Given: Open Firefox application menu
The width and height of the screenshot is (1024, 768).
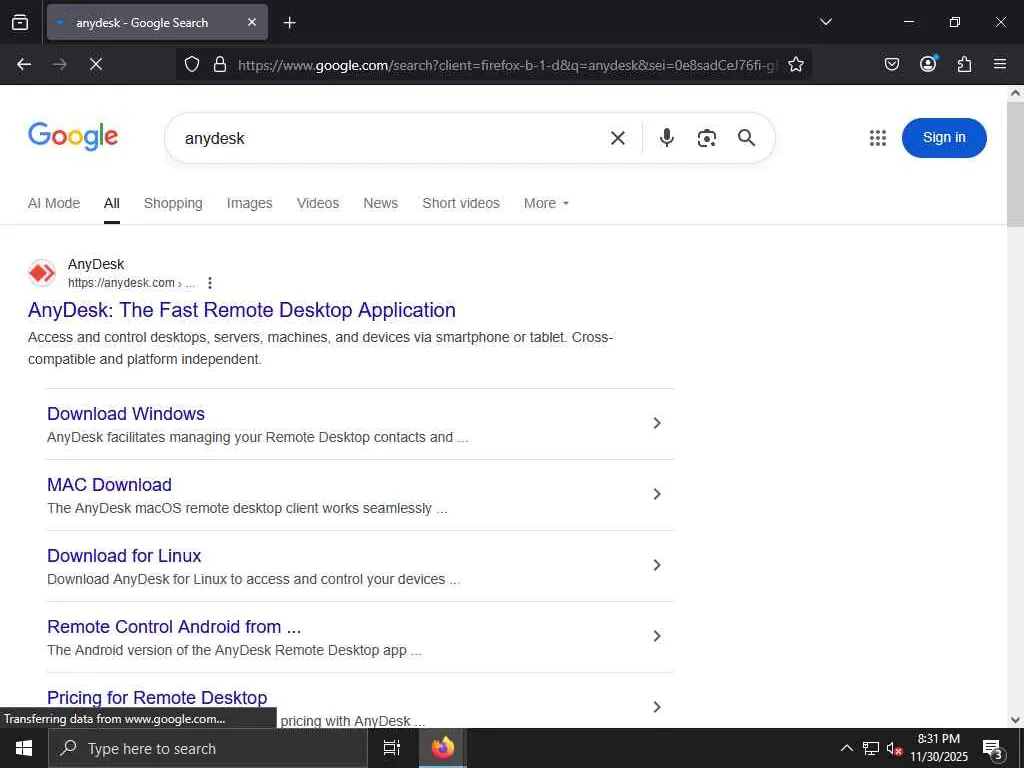Looking at the screenshot, I should pyautogui.click(x=1000, y=64).
